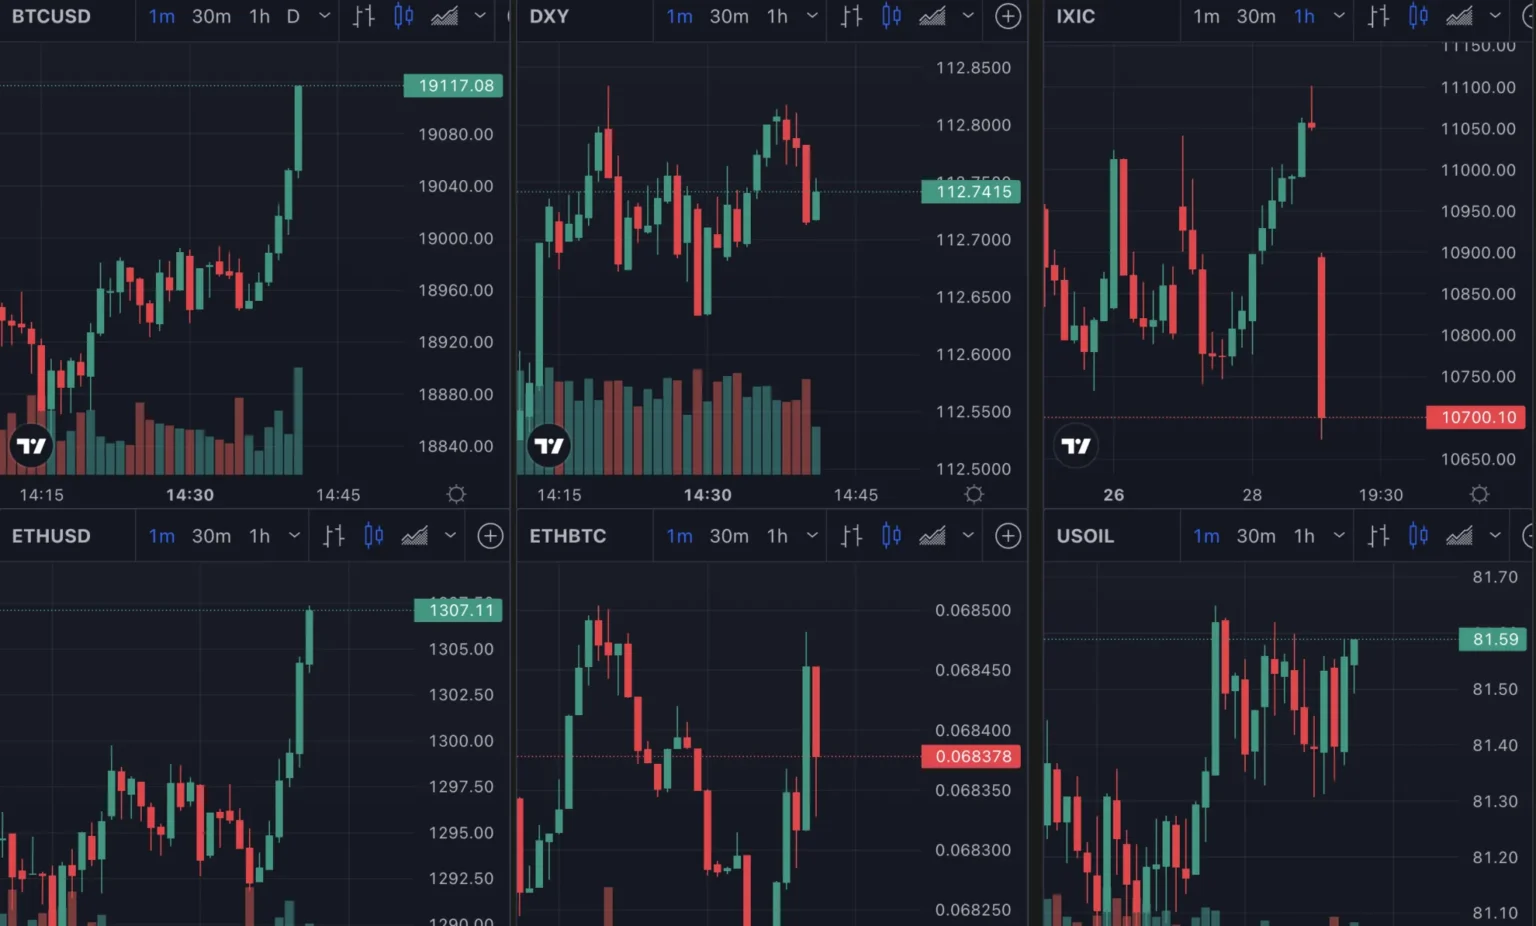1536x926 pixels.
Task: Click the ETHUSD symbol name
Action: click(51, 536)
